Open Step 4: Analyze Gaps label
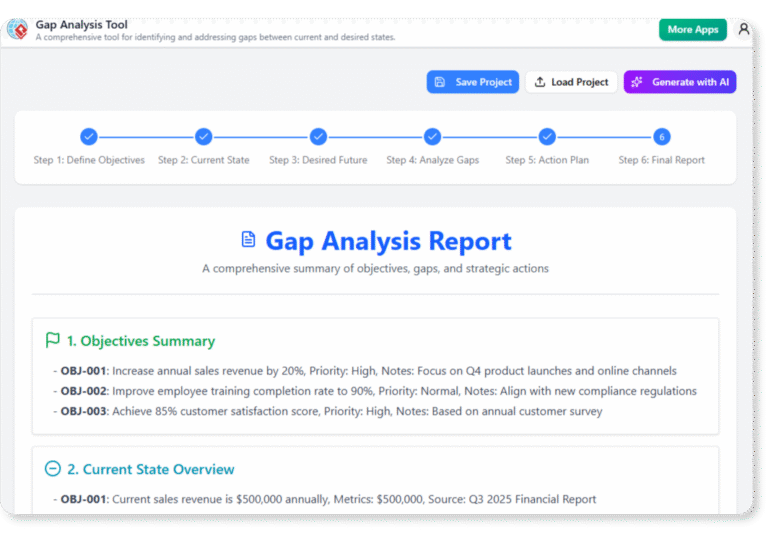 pos(432,160)
